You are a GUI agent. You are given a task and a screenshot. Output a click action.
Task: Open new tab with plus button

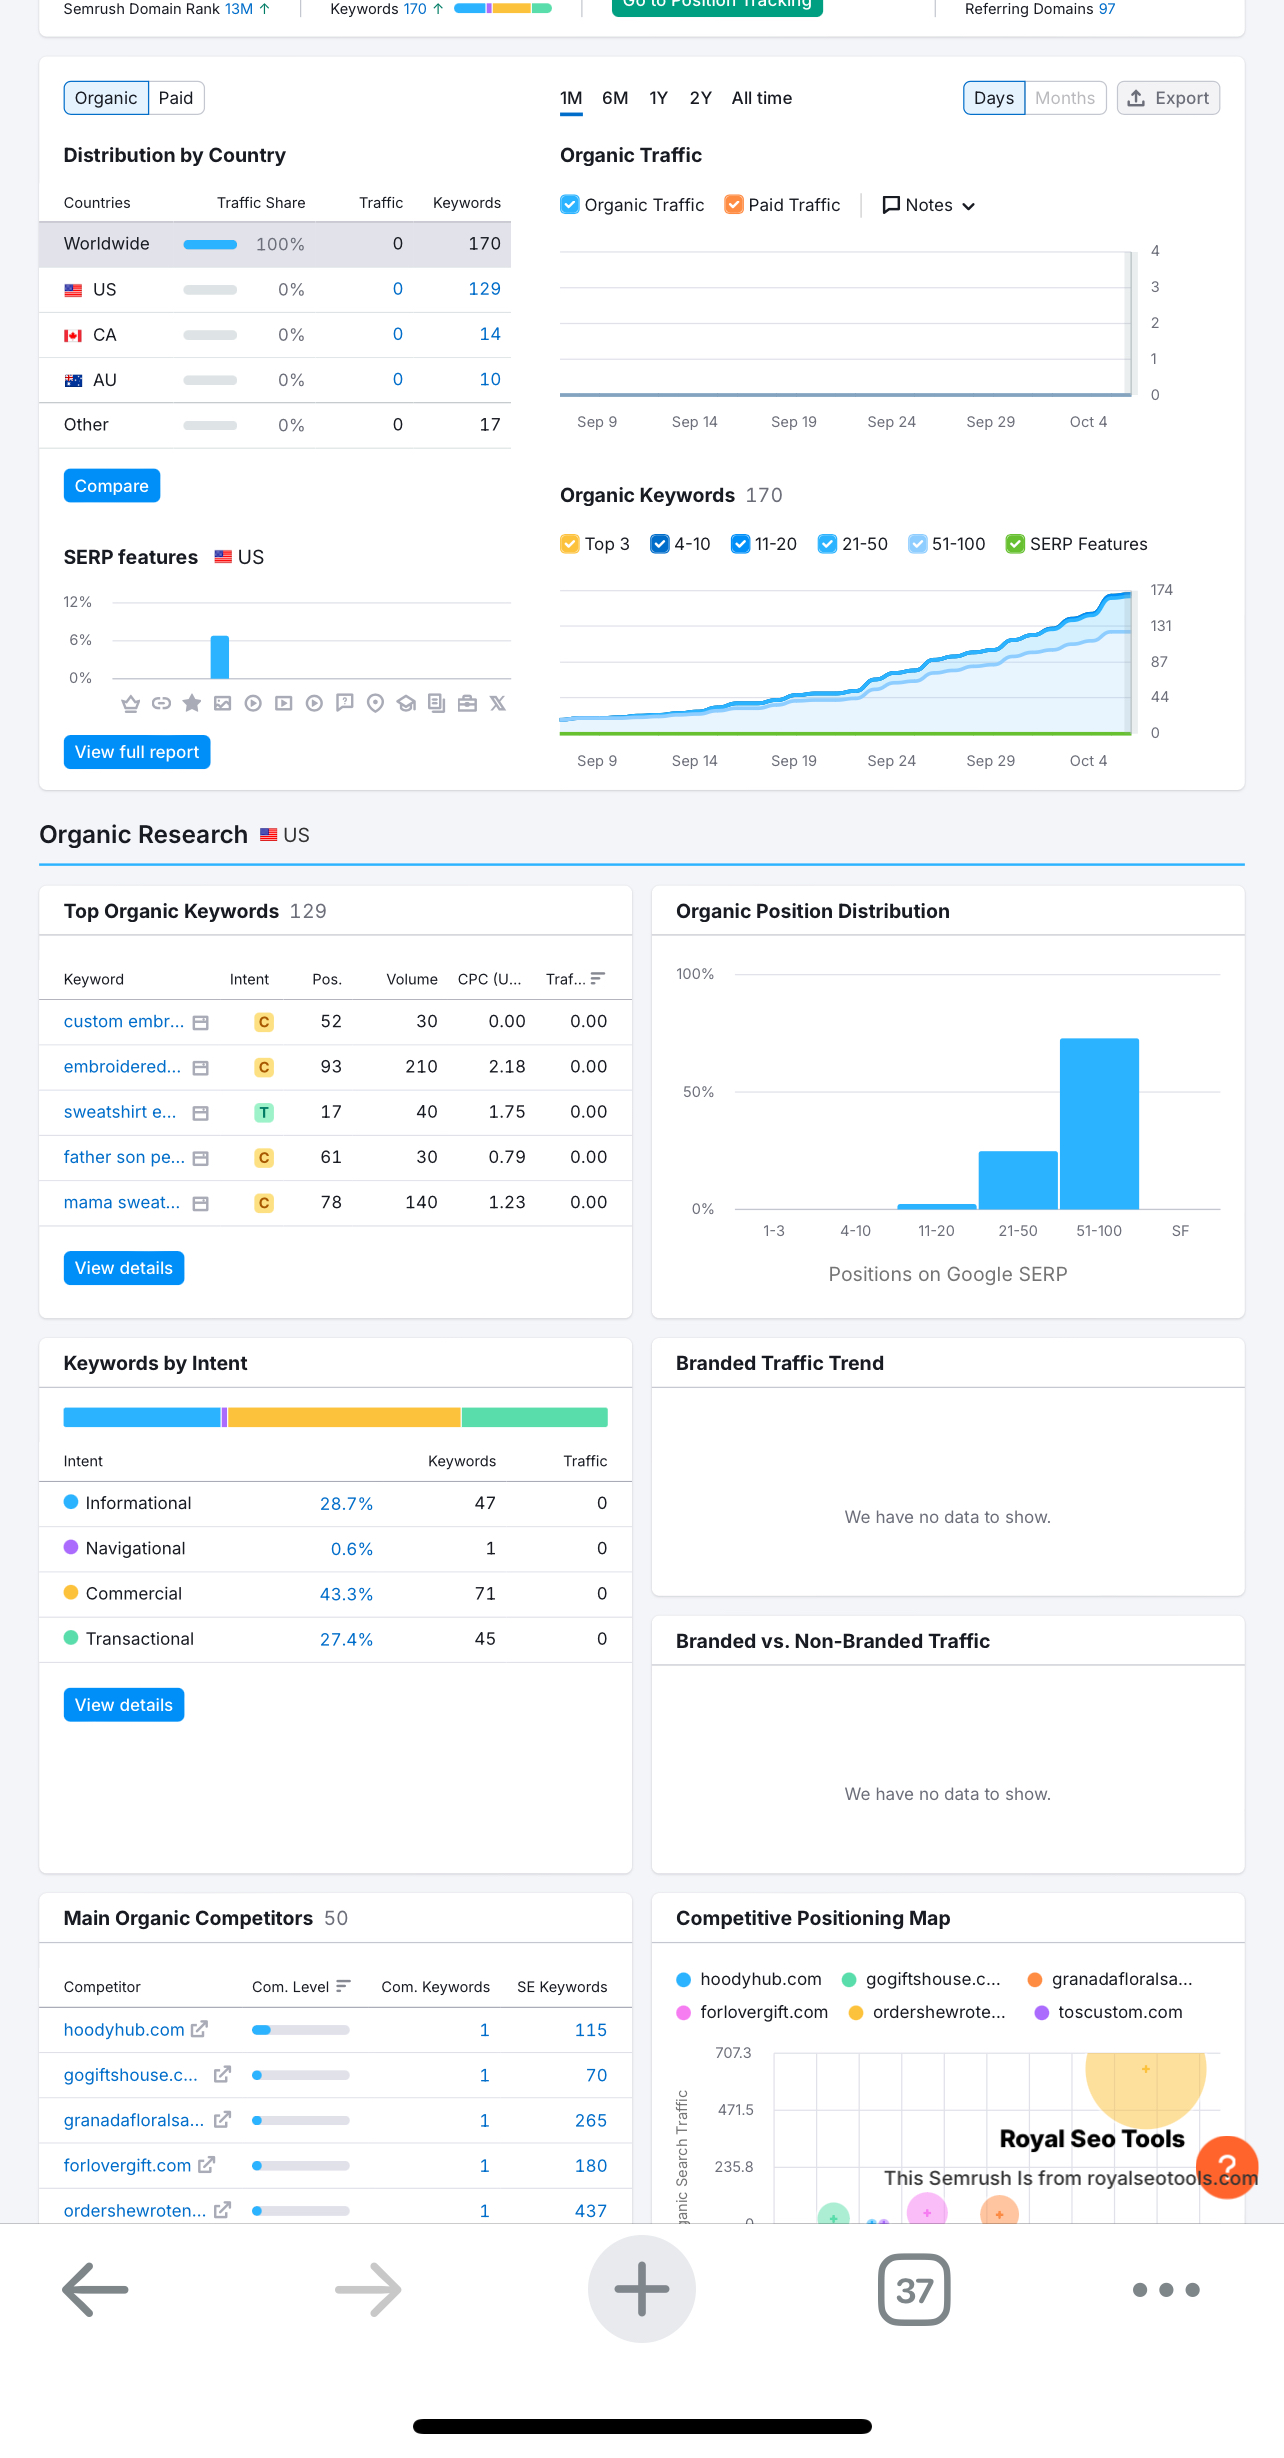point(642,2289)
